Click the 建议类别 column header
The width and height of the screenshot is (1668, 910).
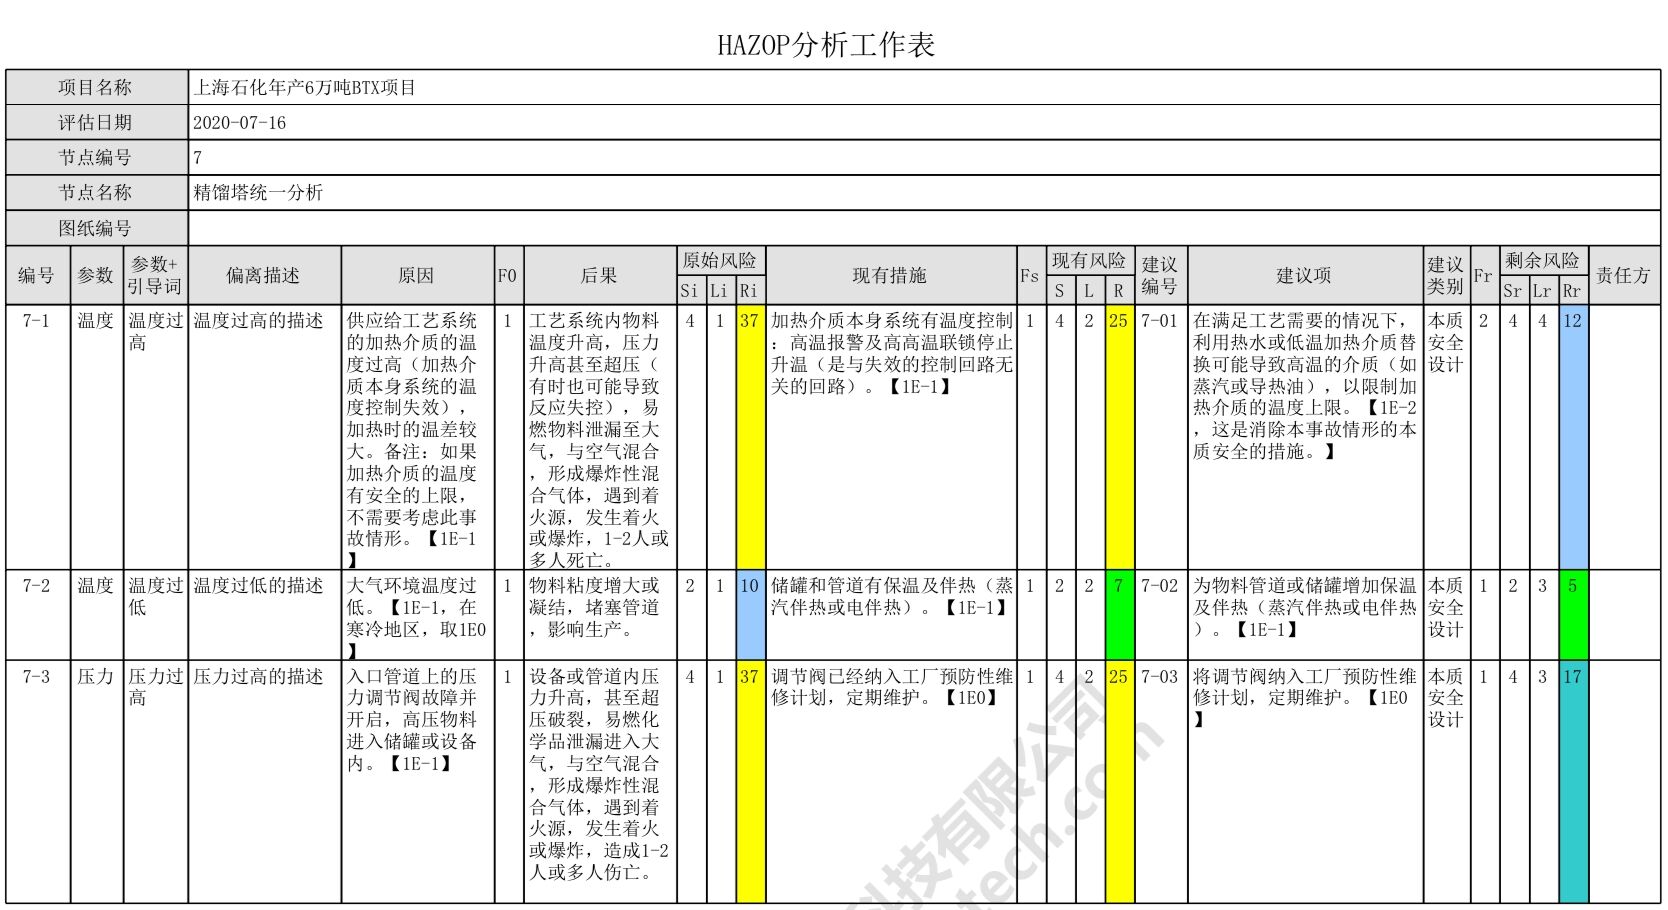(x=1446, y=275)
